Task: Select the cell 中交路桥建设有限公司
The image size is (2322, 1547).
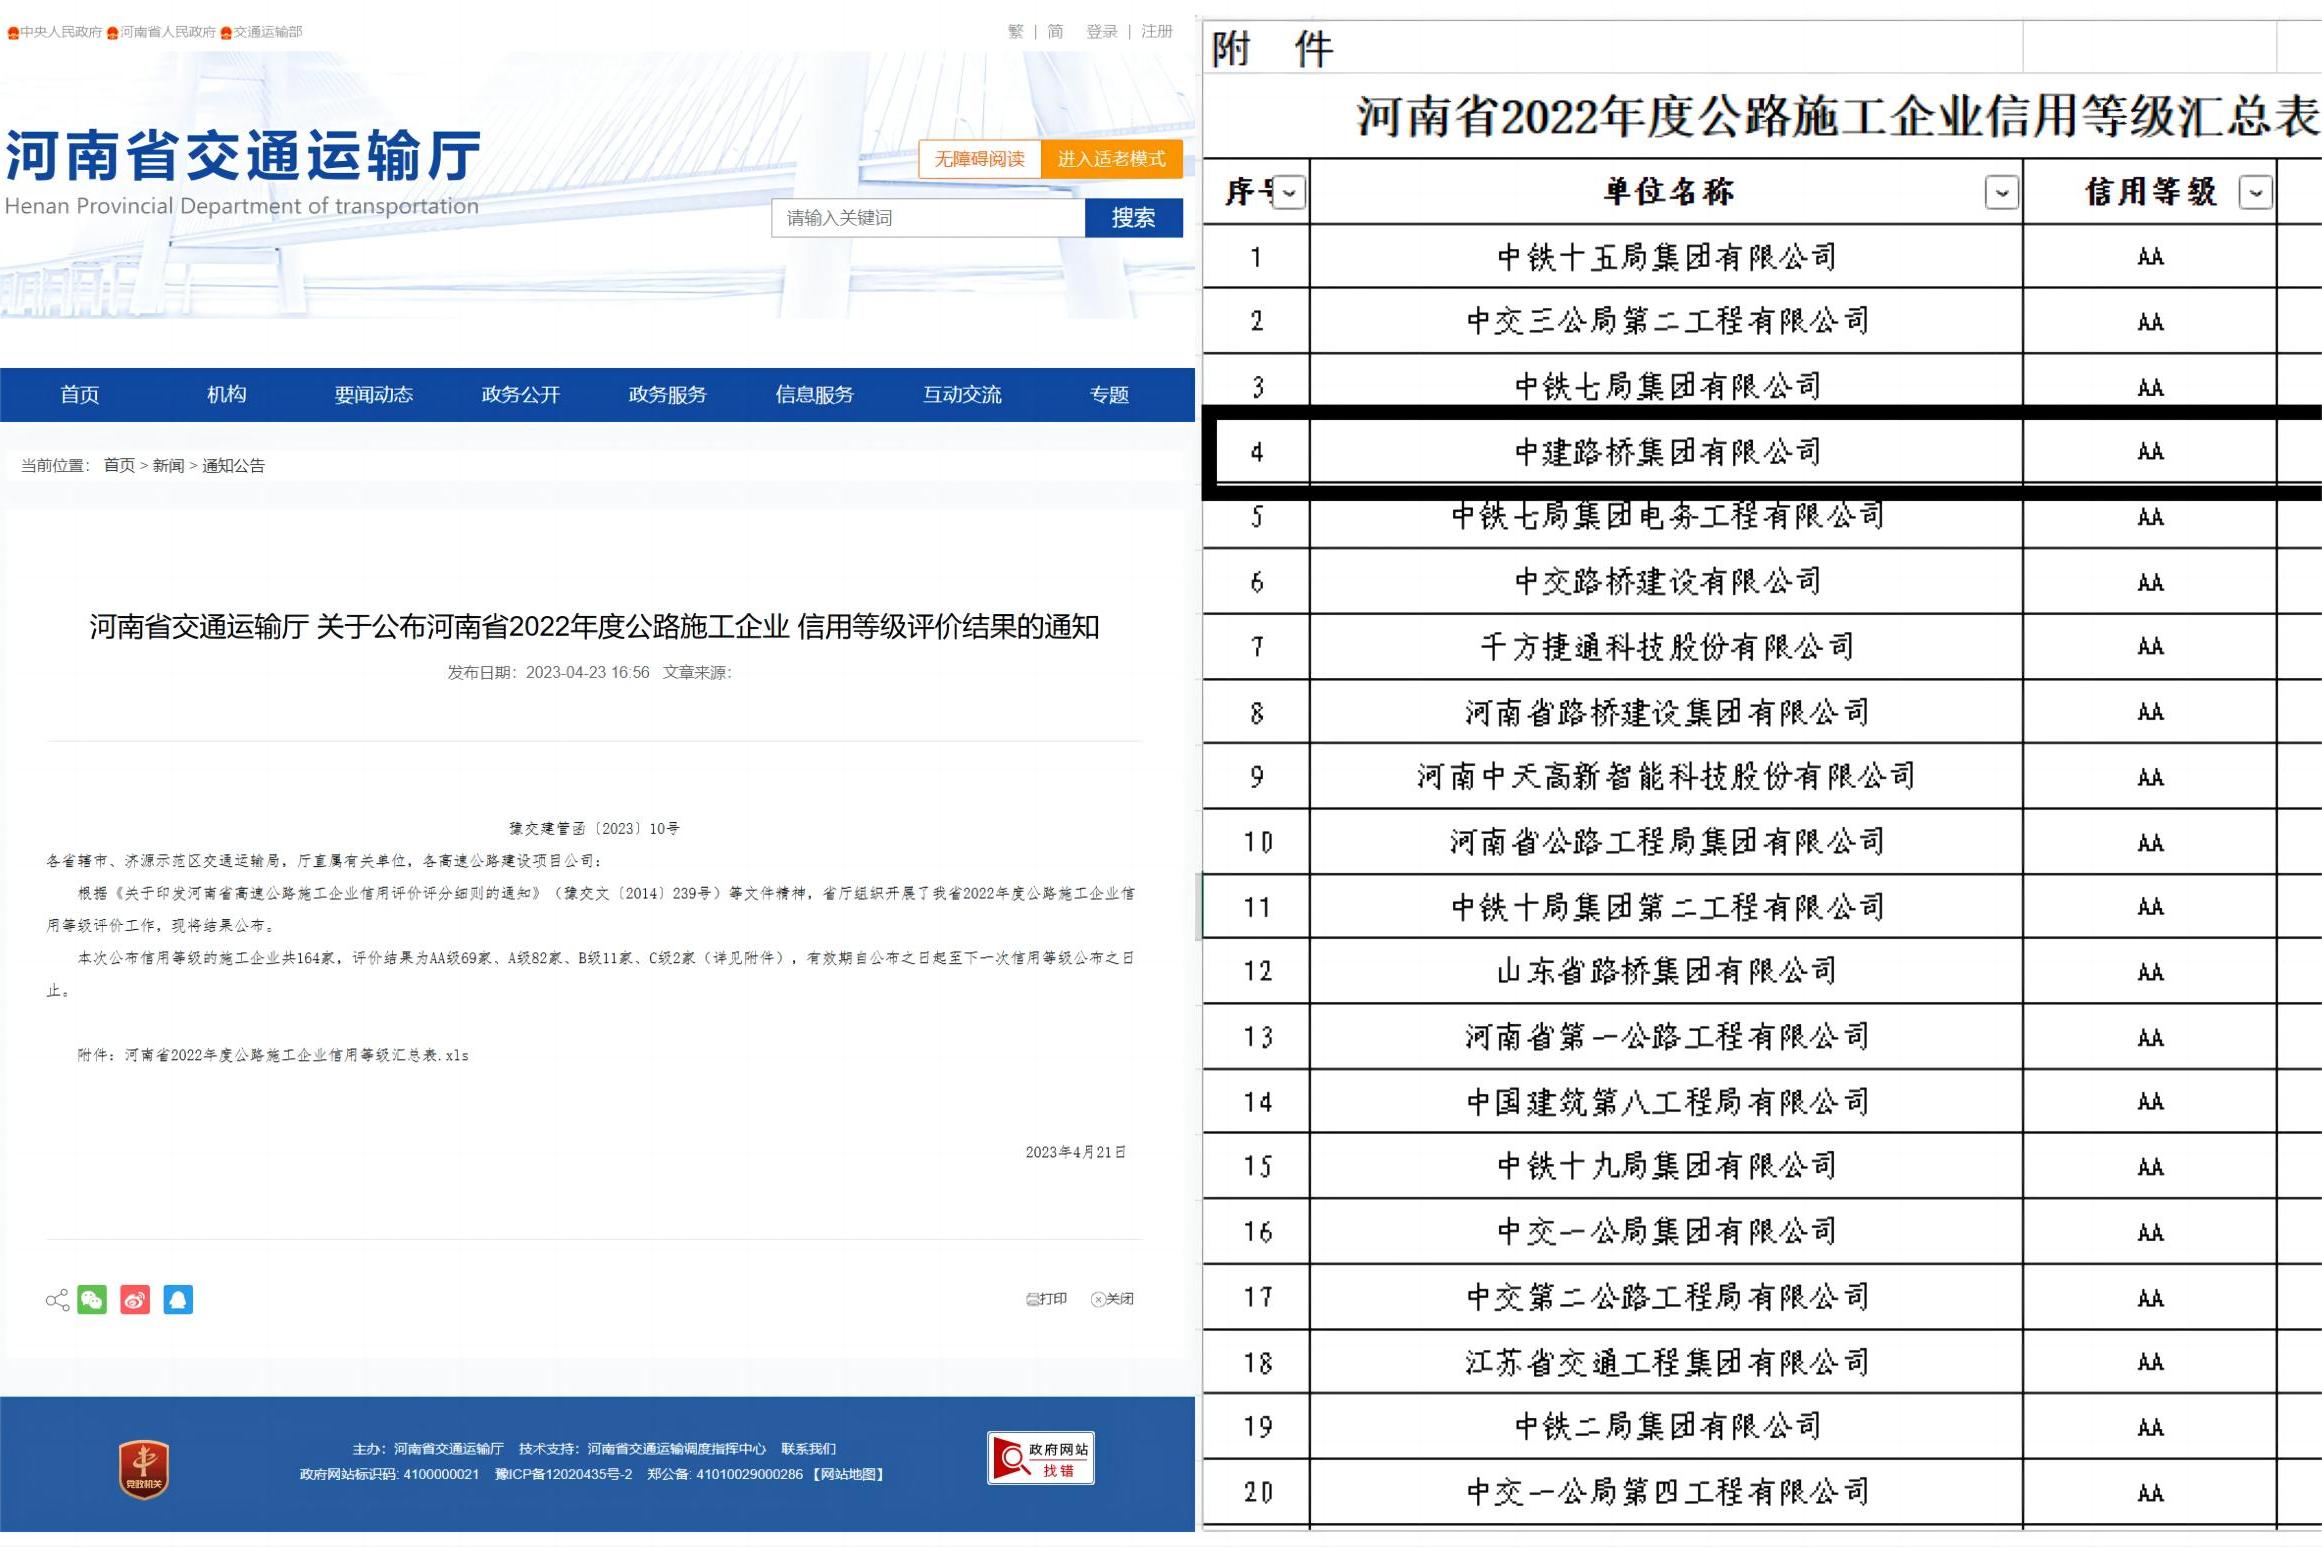Action: 1666,581
